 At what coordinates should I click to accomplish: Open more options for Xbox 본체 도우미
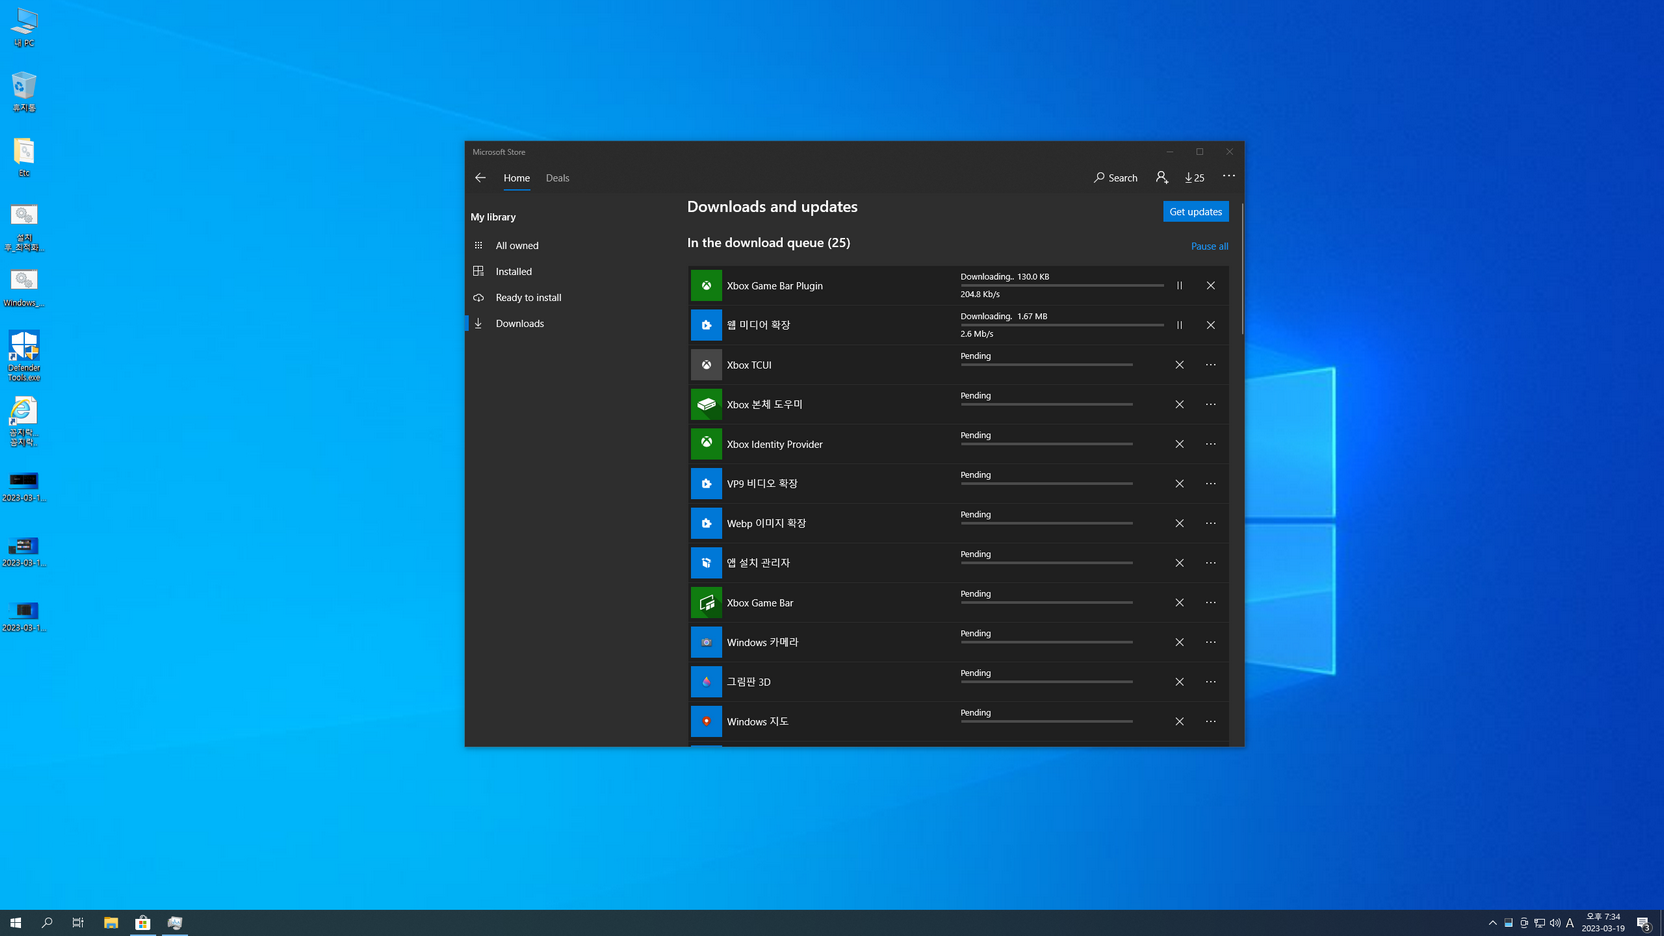coord(1211,405)
